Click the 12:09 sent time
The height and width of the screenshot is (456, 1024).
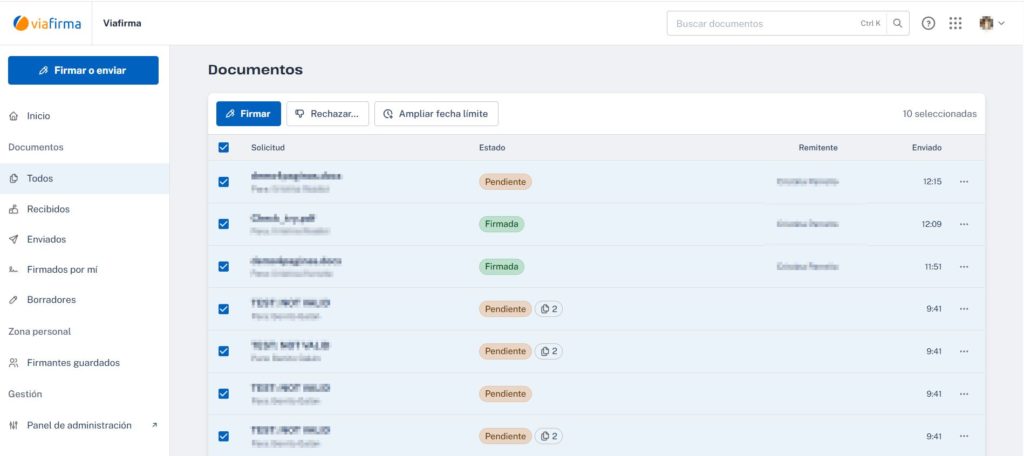tap(931, 224)
